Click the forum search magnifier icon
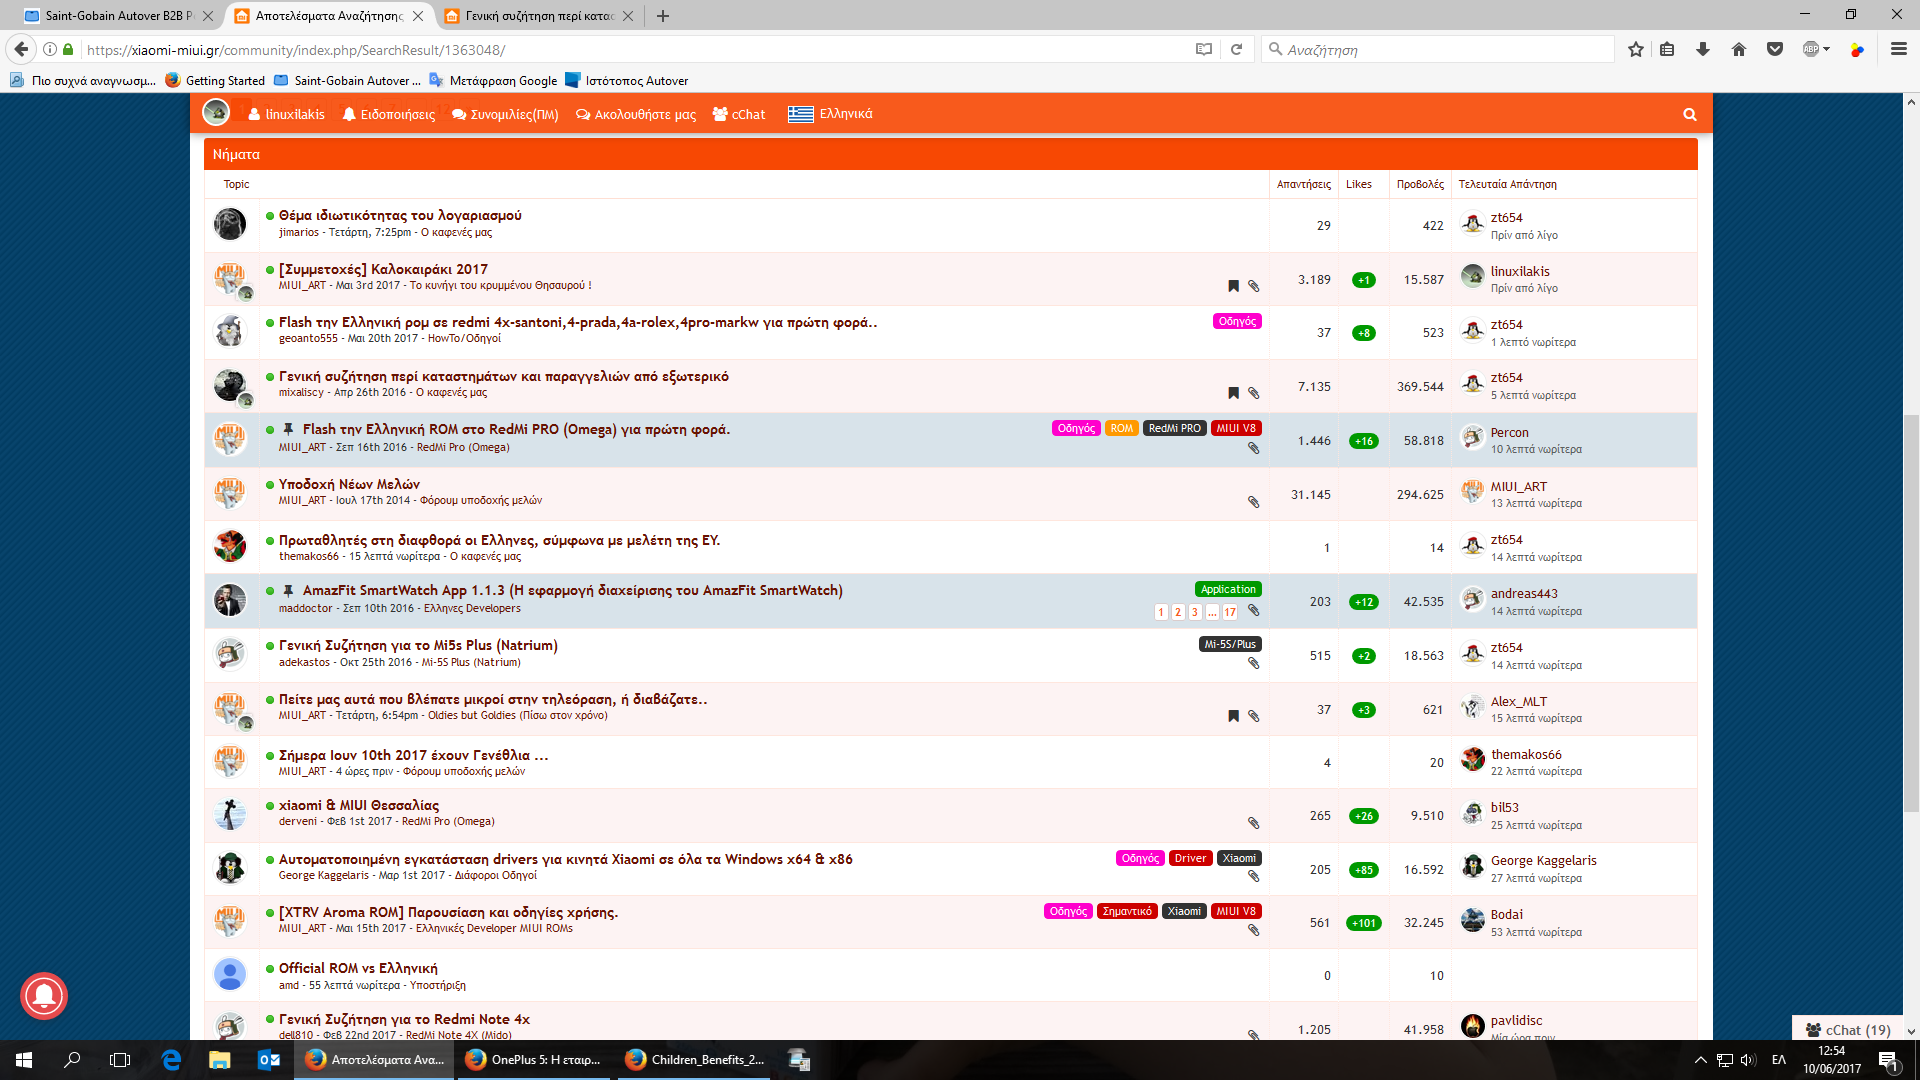 pos(1689,115)
